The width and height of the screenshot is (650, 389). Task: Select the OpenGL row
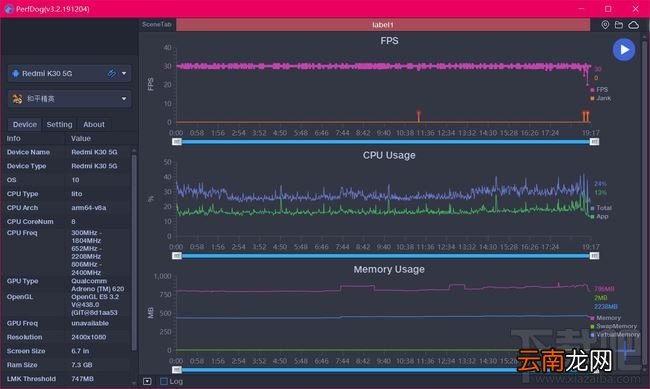pos(66,304)
